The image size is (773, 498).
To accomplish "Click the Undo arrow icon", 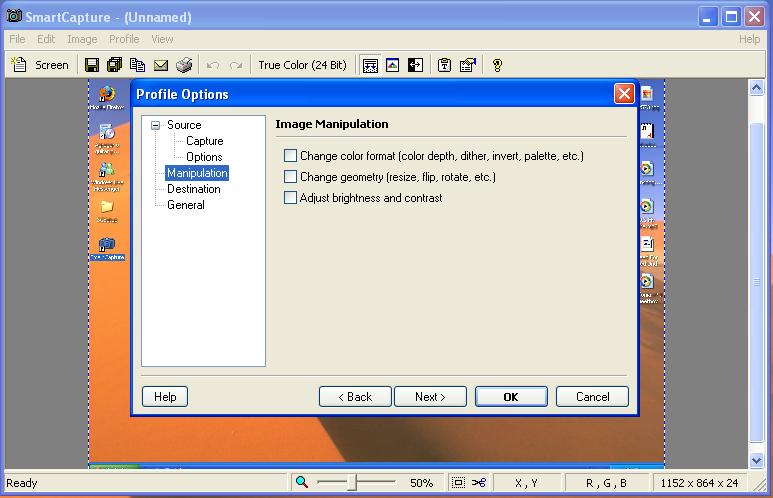I will coord(213,65).
